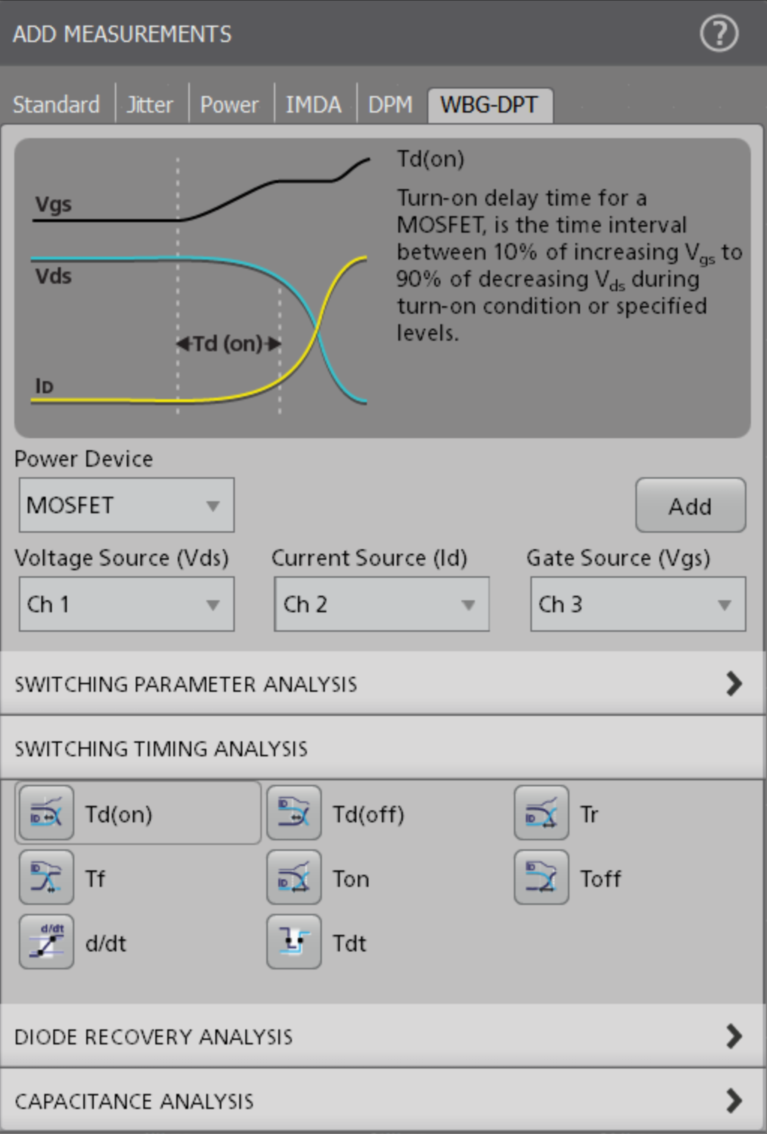This screenshot has width=767, height=1134.
Task: Choose the Td(off) measurement icon
Action: click(x=294, y=814)
